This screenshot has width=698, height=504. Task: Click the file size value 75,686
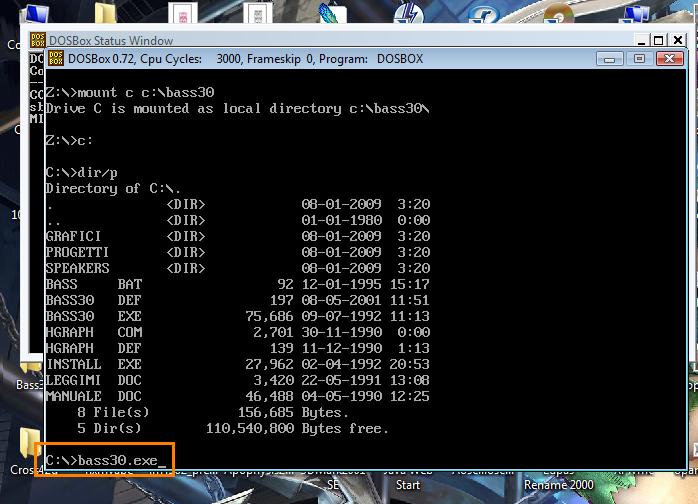[269, 317]
